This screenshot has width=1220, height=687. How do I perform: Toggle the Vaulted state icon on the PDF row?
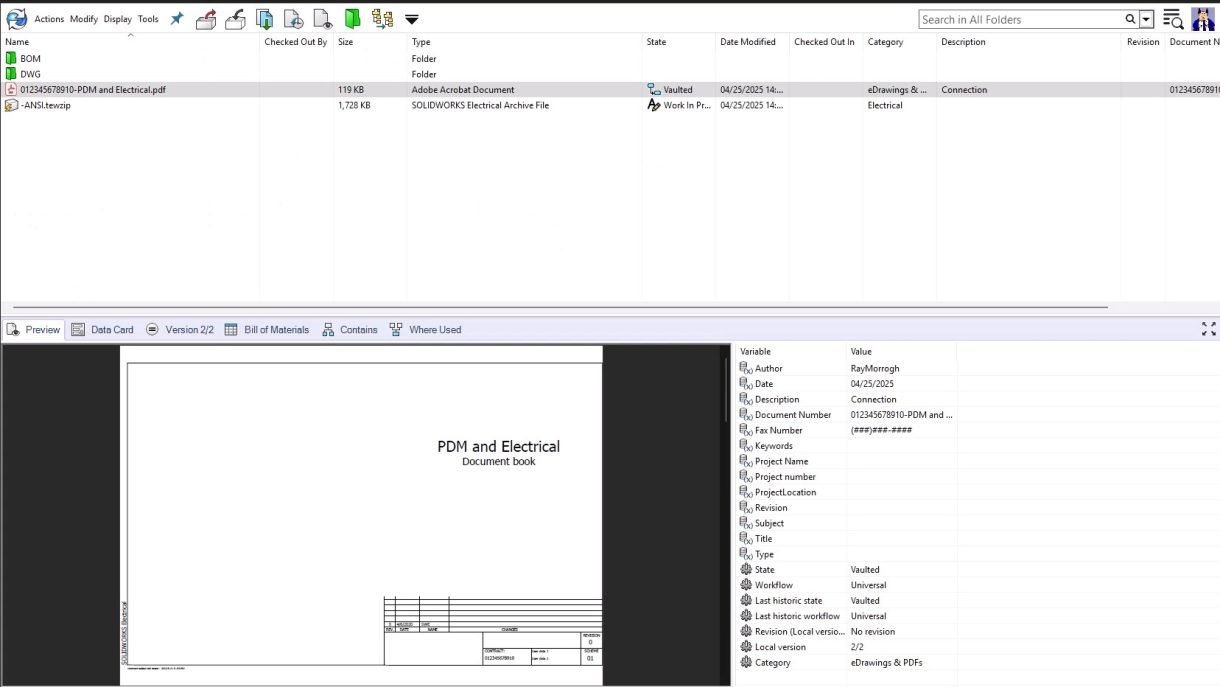click(x=653, y=89)
